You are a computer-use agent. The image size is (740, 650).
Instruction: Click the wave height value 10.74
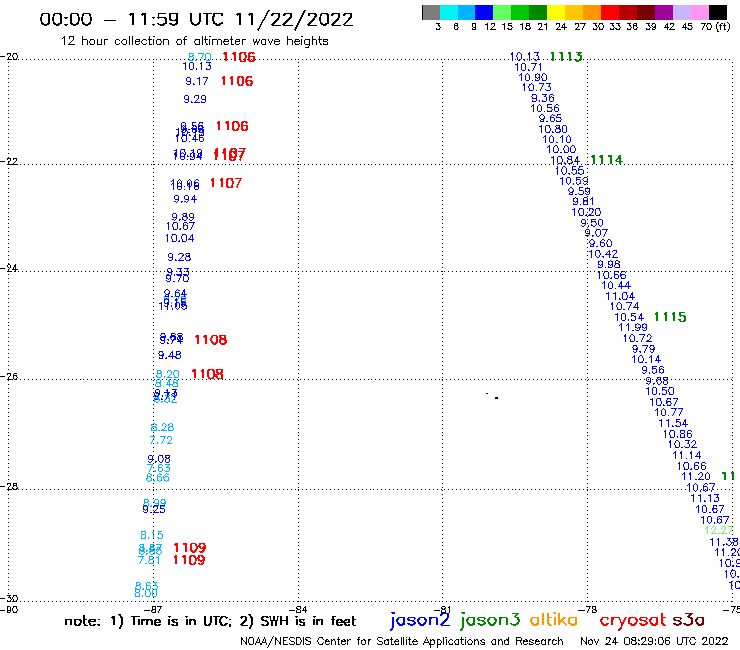[624, 306]
